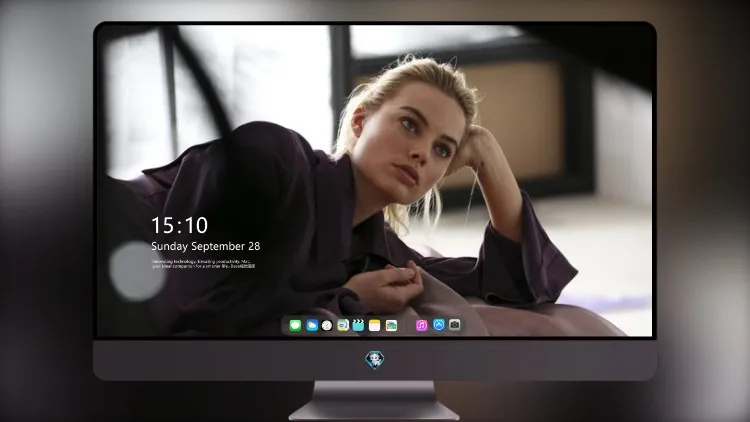750x422 pixels.
Task: Launch the pink Music app in dock
Action: coord(421,326)
